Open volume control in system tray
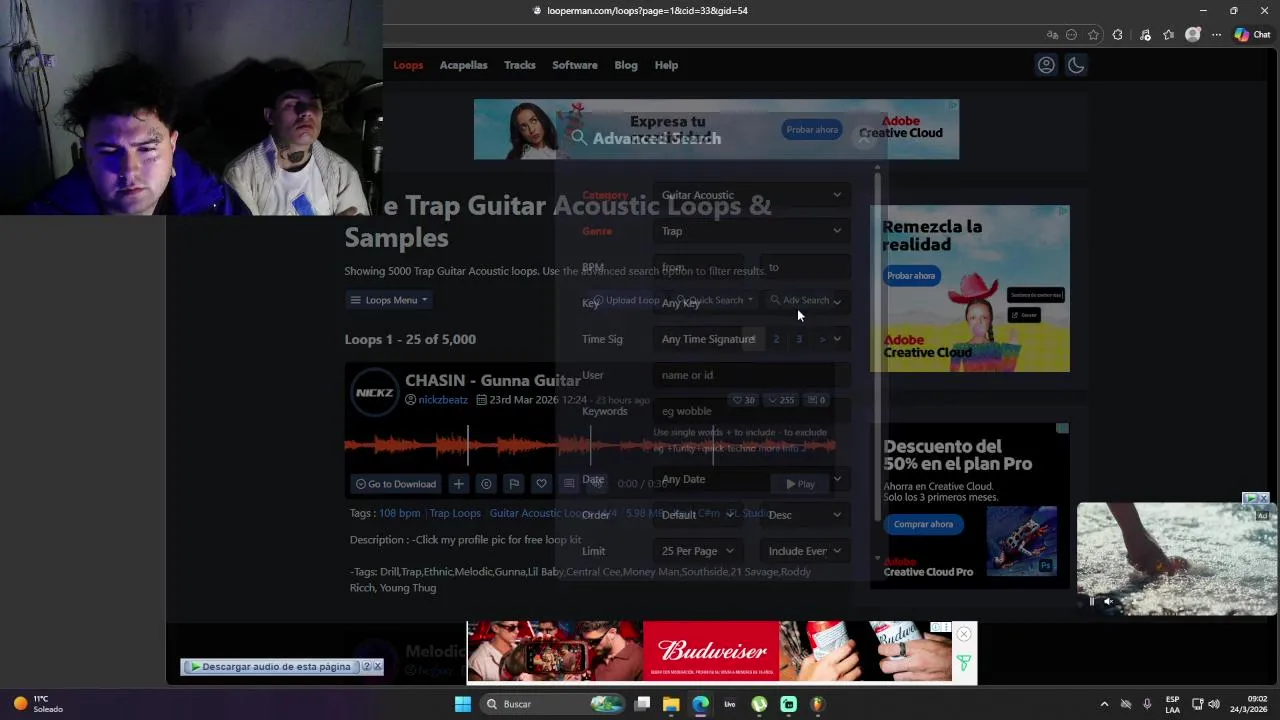The width and height of the screenshot is (1280, 720). pyautogui.click(x=1213, y=704)
